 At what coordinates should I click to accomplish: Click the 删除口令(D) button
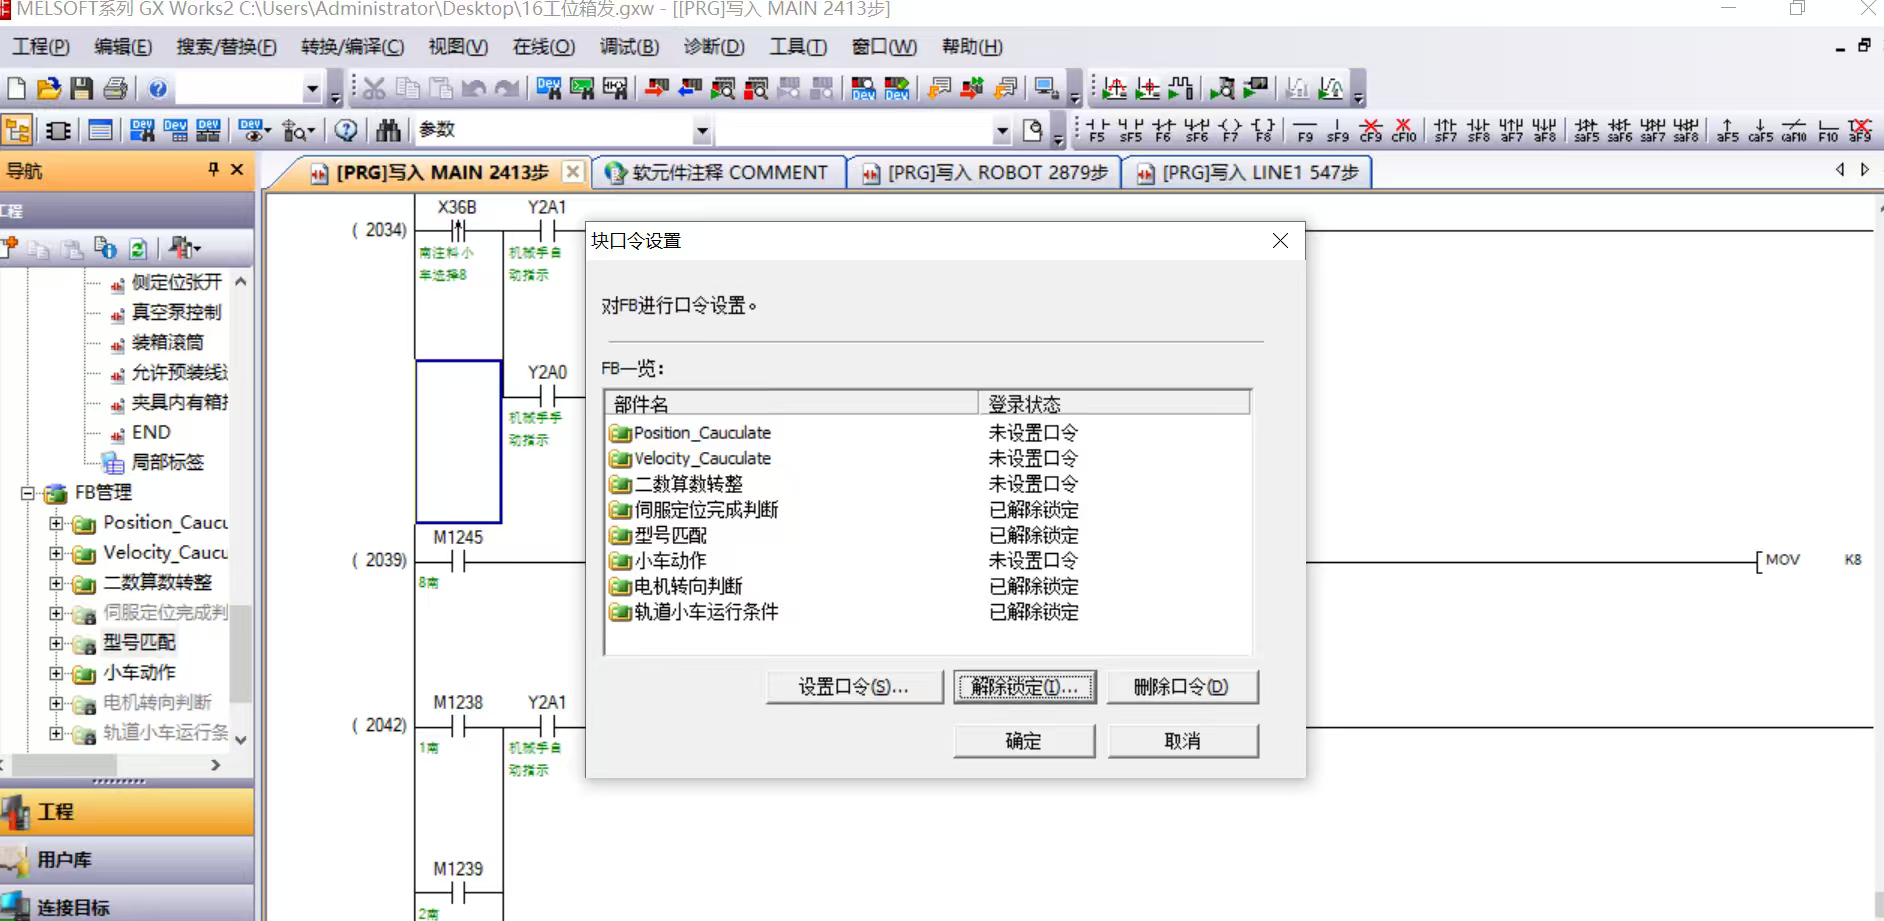tap(1181, 687)
